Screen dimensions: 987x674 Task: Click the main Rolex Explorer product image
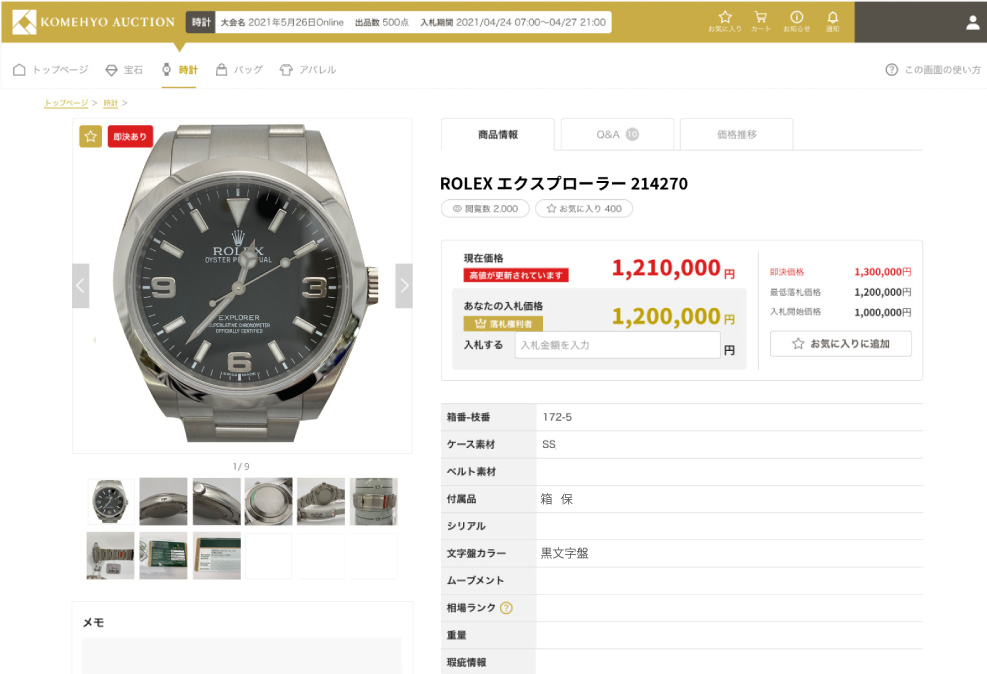242,286
